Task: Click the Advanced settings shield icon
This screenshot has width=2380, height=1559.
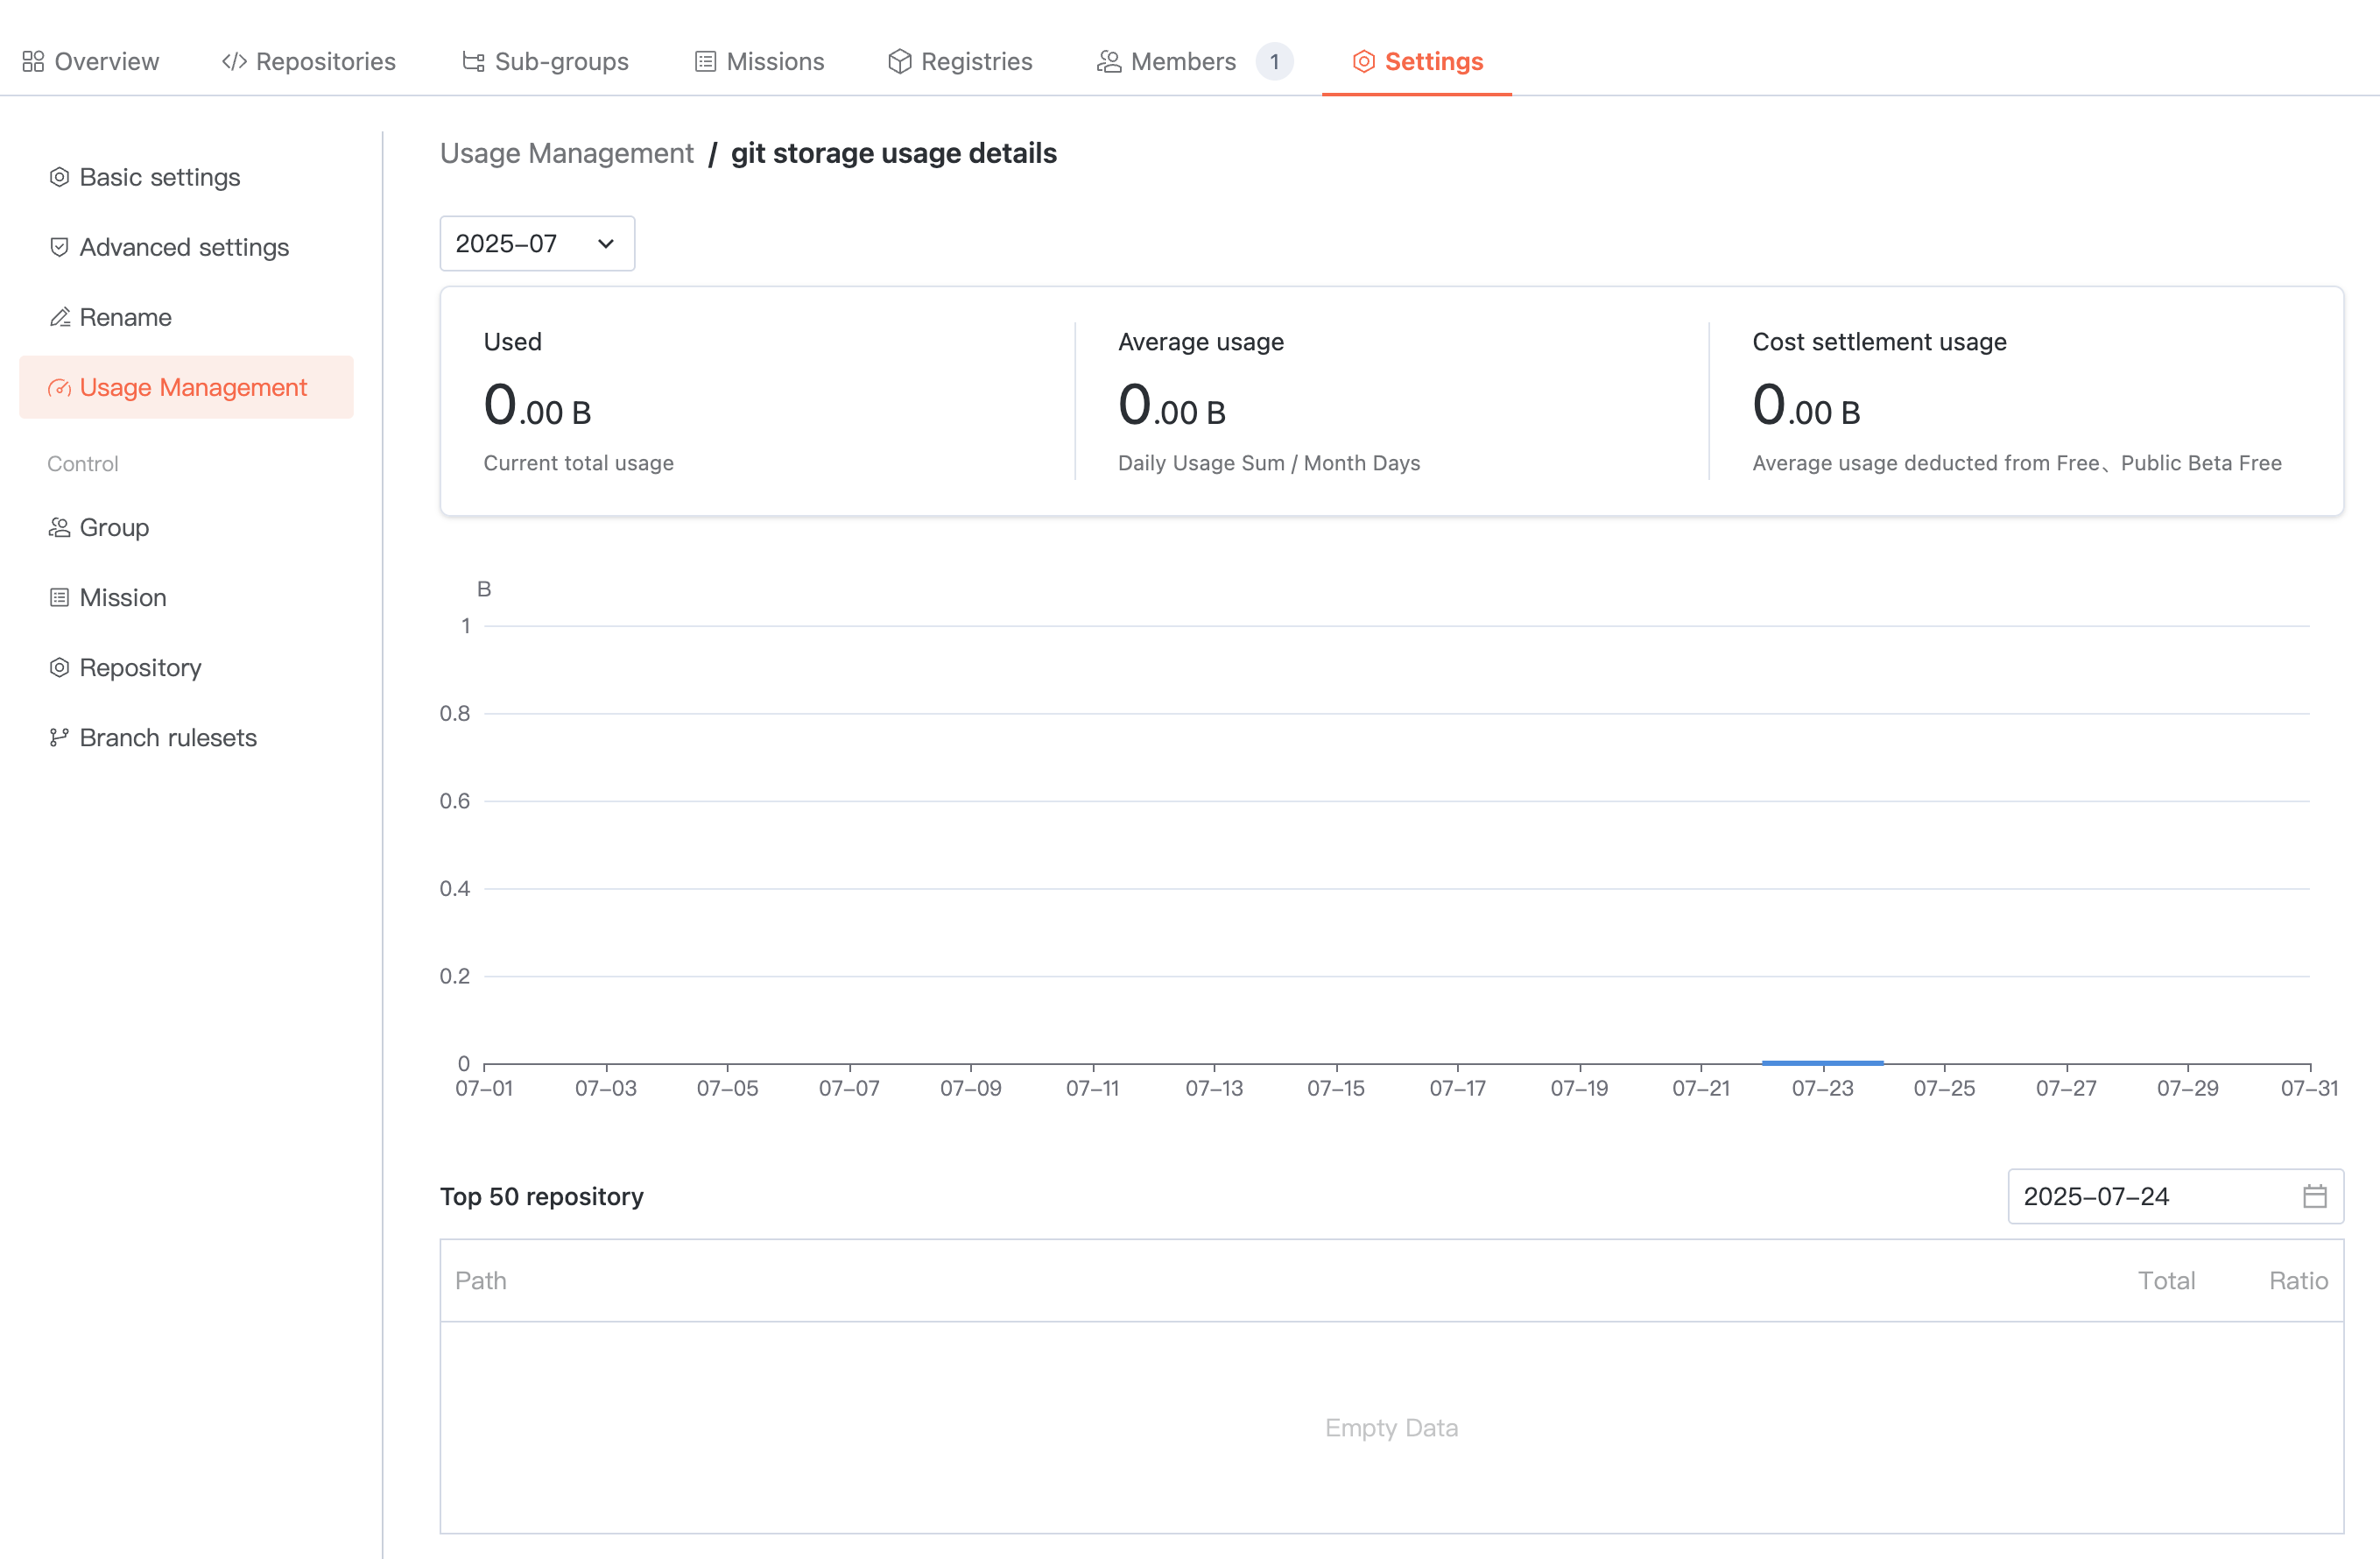Action: 59,247
